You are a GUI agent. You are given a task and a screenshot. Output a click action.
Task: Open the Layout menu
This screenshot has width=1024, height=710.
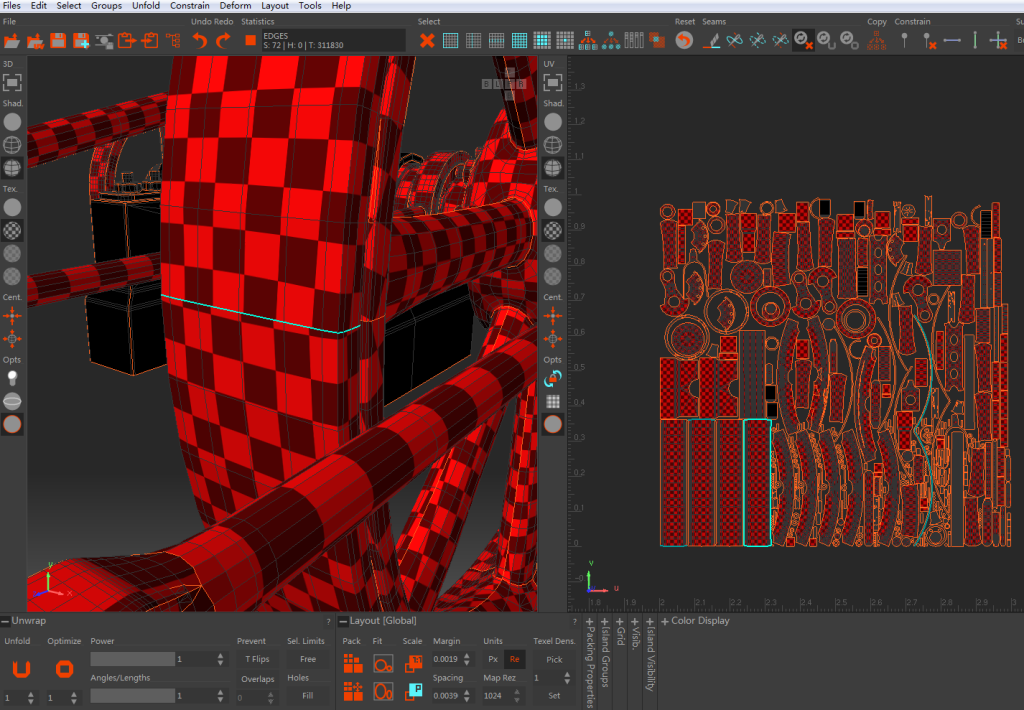[274, 5]
